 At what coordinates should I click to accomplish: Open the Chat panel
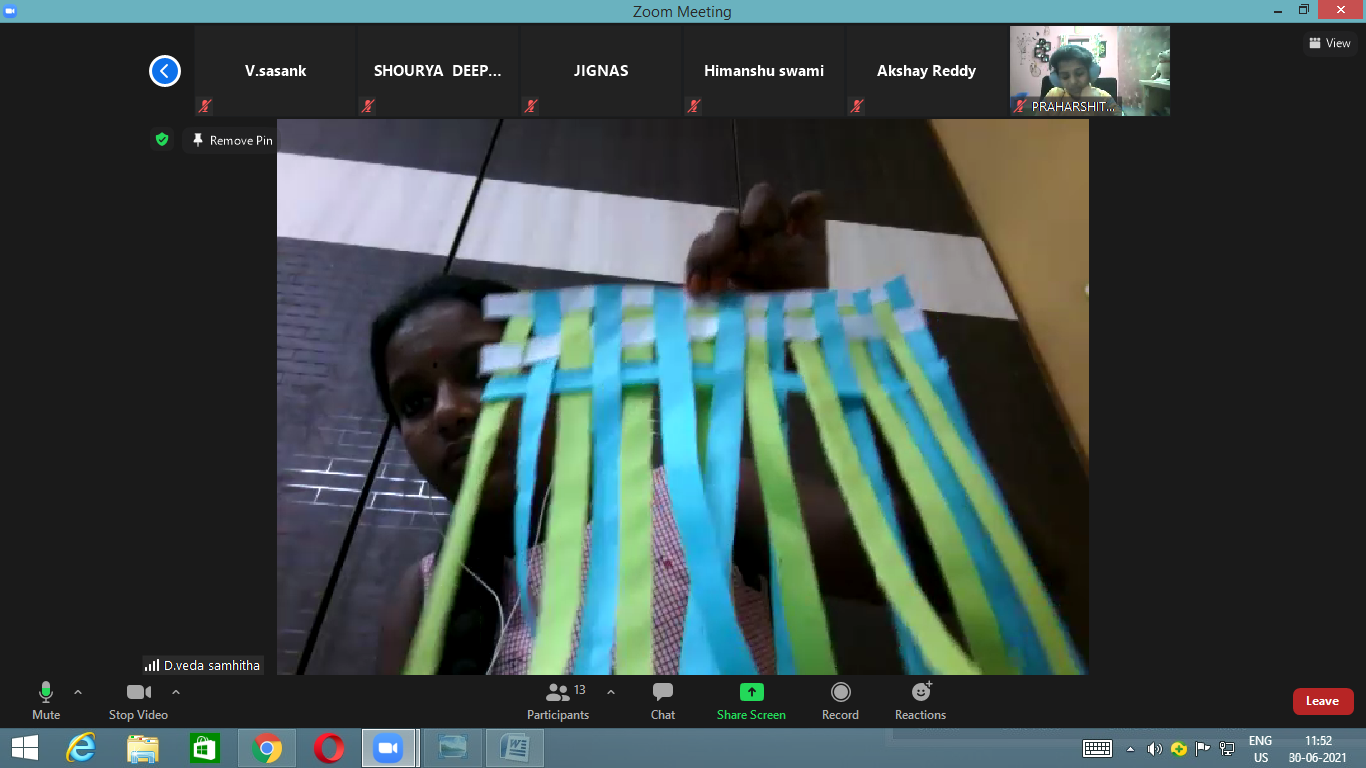coord(662,701)
